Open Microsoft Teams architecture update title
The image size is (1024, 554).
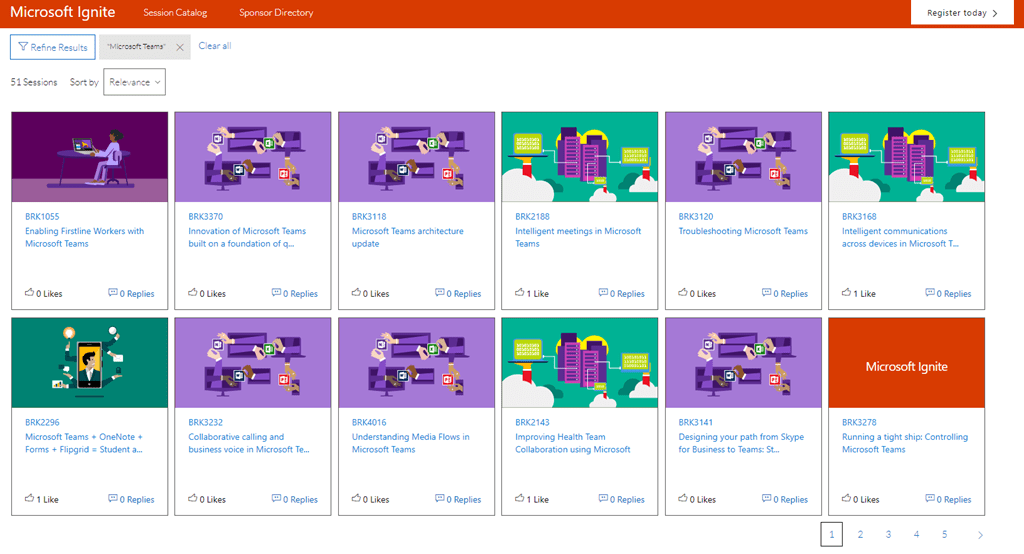(408, 237)
